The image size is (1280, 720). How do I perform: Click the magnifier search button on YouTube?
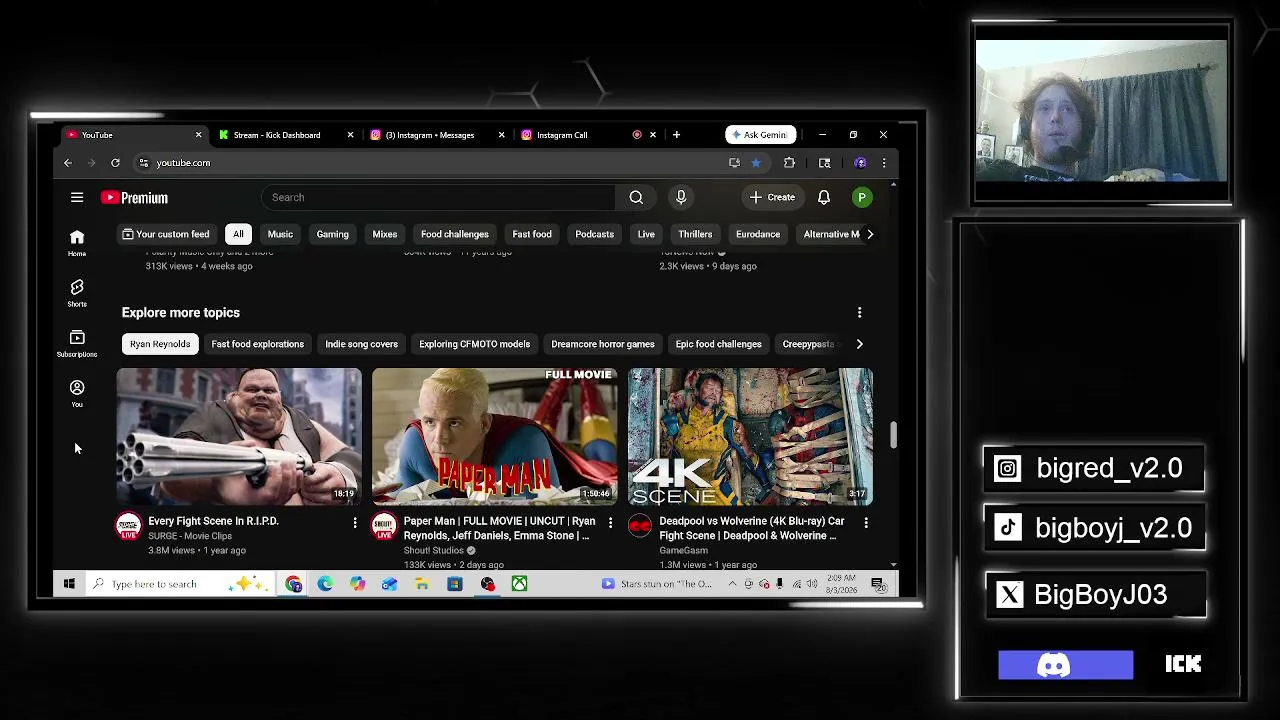[x=636, y=197]
